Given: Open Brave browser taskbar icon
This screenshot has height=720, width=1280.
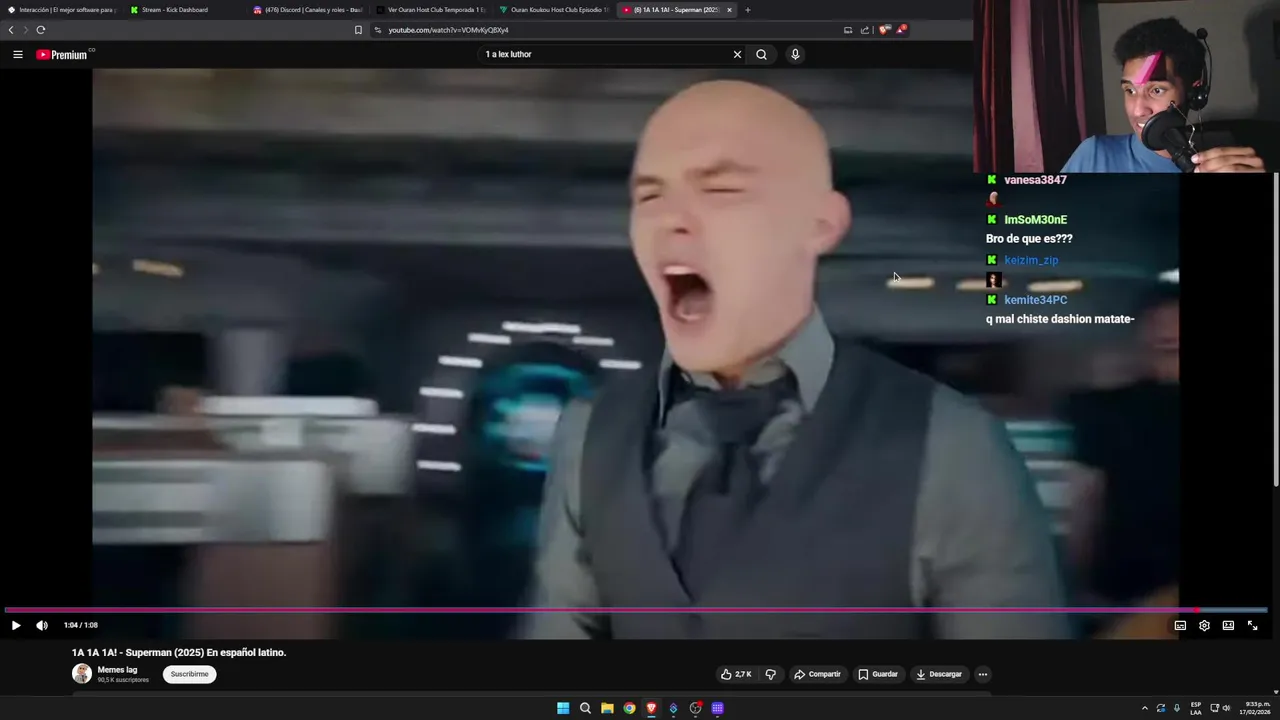Looking at the screenshot, I should tap(651, 708).
